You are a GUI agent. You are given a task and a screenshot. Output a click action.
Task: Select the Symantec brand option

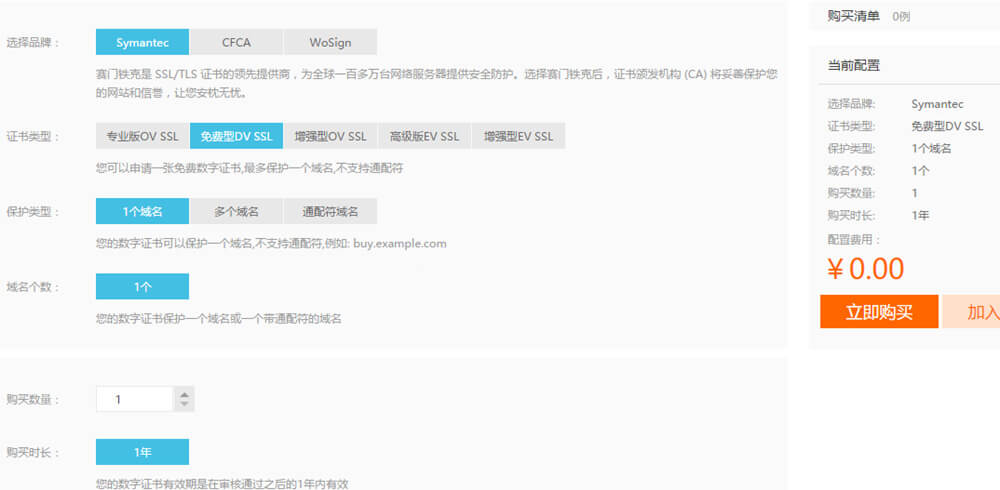[142, 42]
